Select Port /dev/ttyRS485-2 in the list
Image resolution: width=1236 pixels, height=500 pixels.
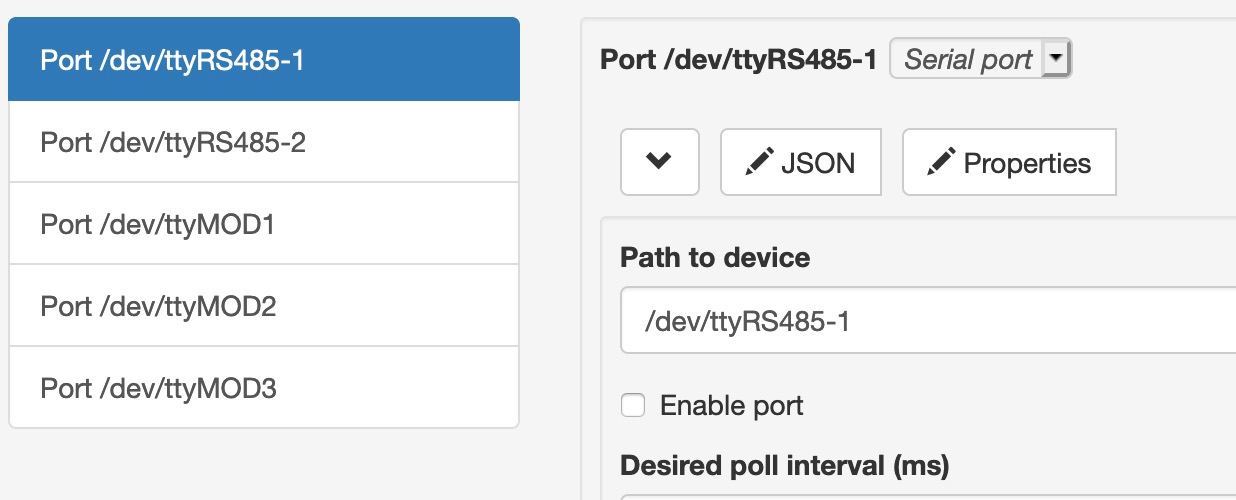pos(264,142)
